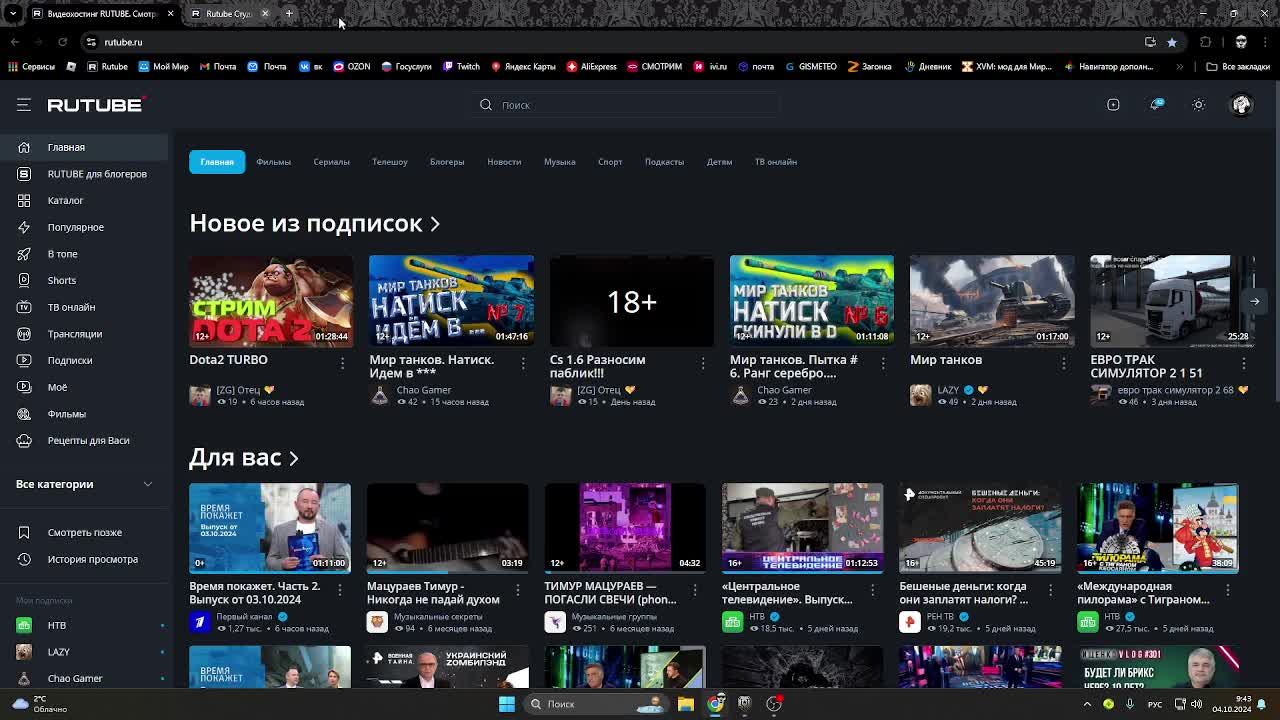Open the LAZY subscription channel
Image resolution: width=1280 pixels, height=720 pixels.
pyautogui.click(x=84, y=652)
